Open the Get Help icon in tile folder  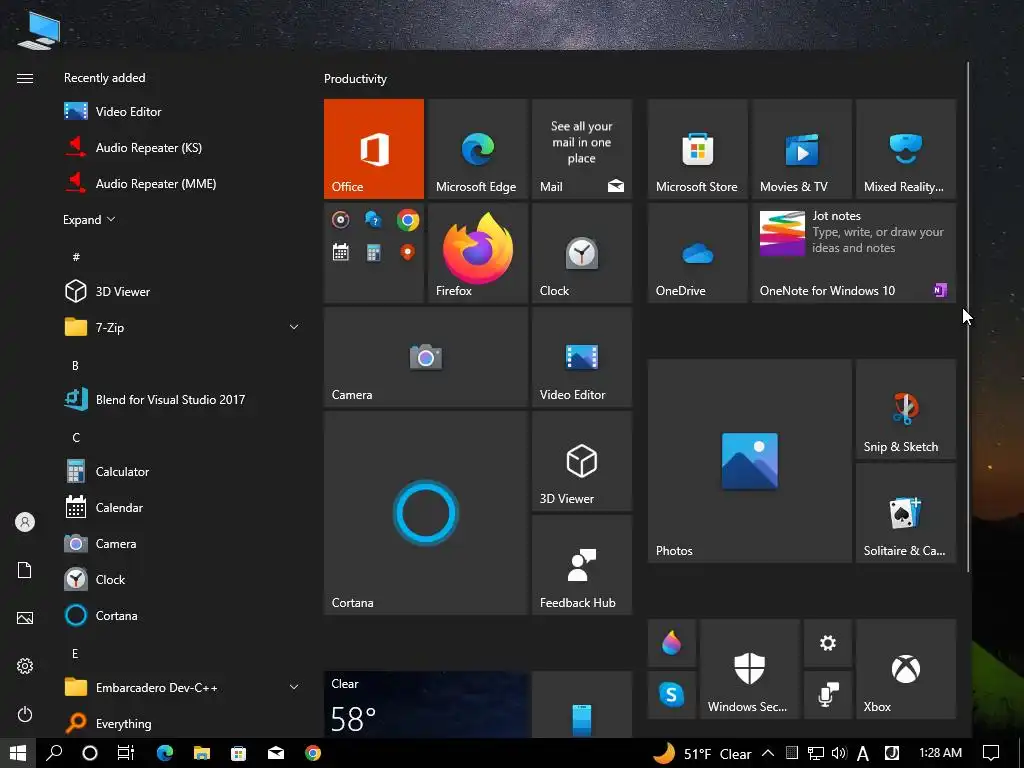point(374,220)
